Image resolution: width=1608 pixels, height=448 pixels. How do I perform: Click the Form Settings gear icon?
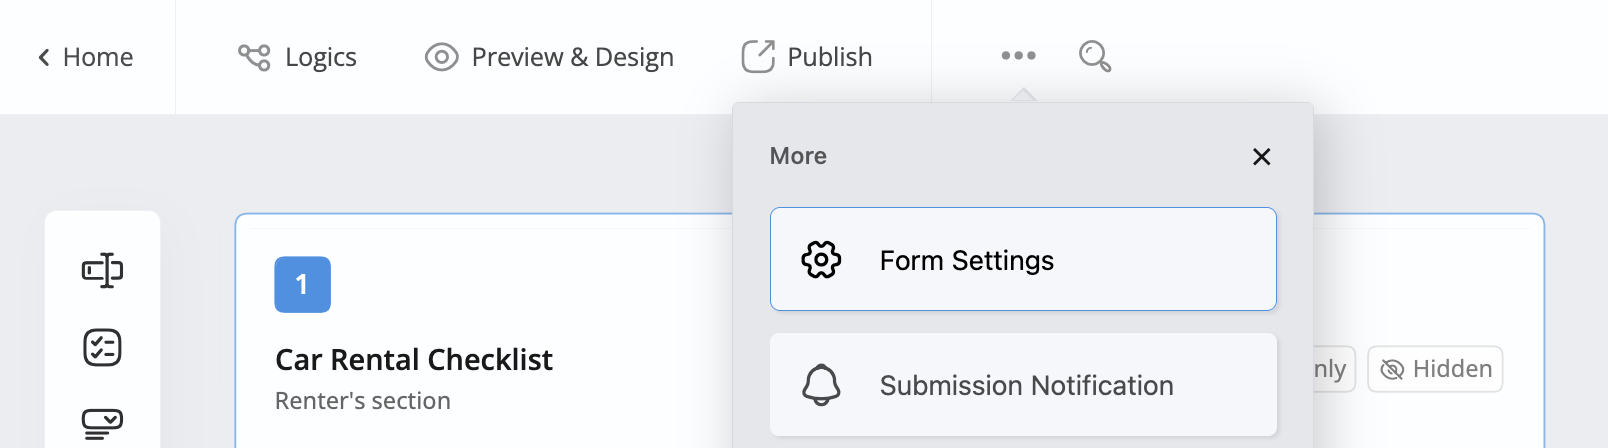(x=821, y=260)
